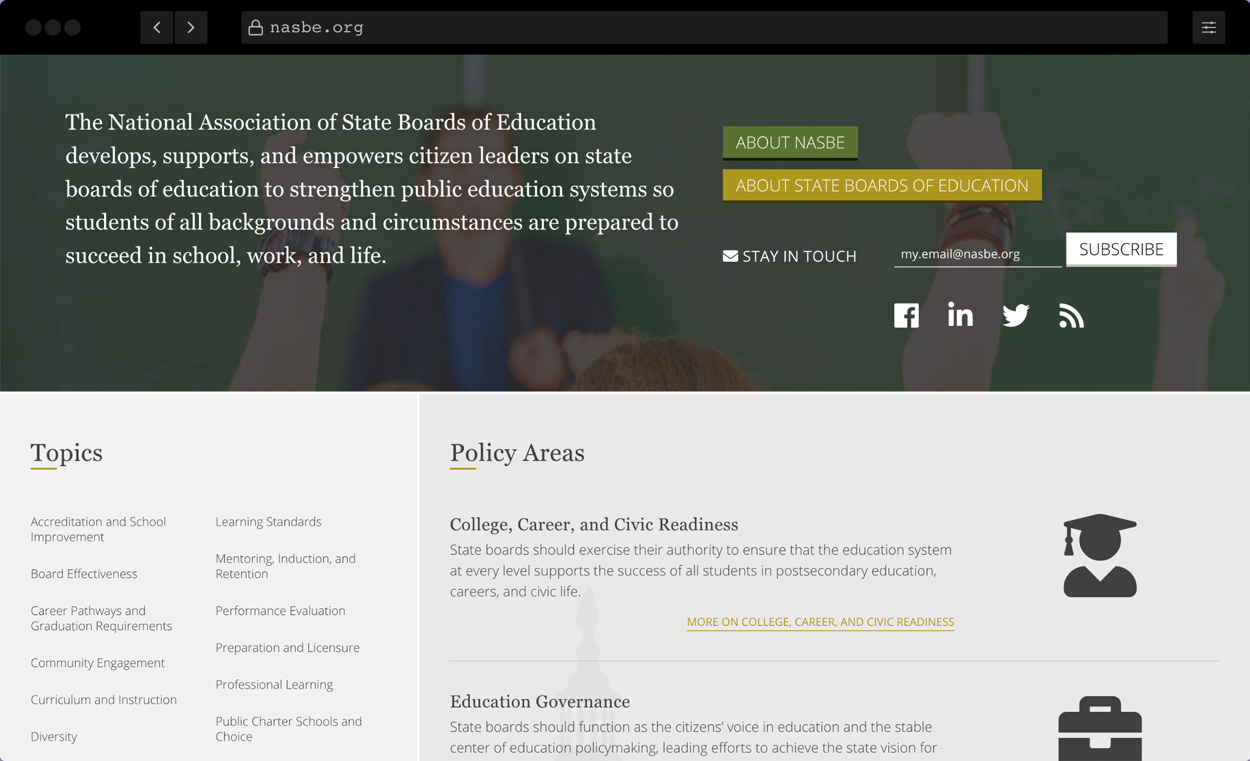Open the browser settings icon at top right
Screen dimensions: 1250x761
[x=1208, y=27]
